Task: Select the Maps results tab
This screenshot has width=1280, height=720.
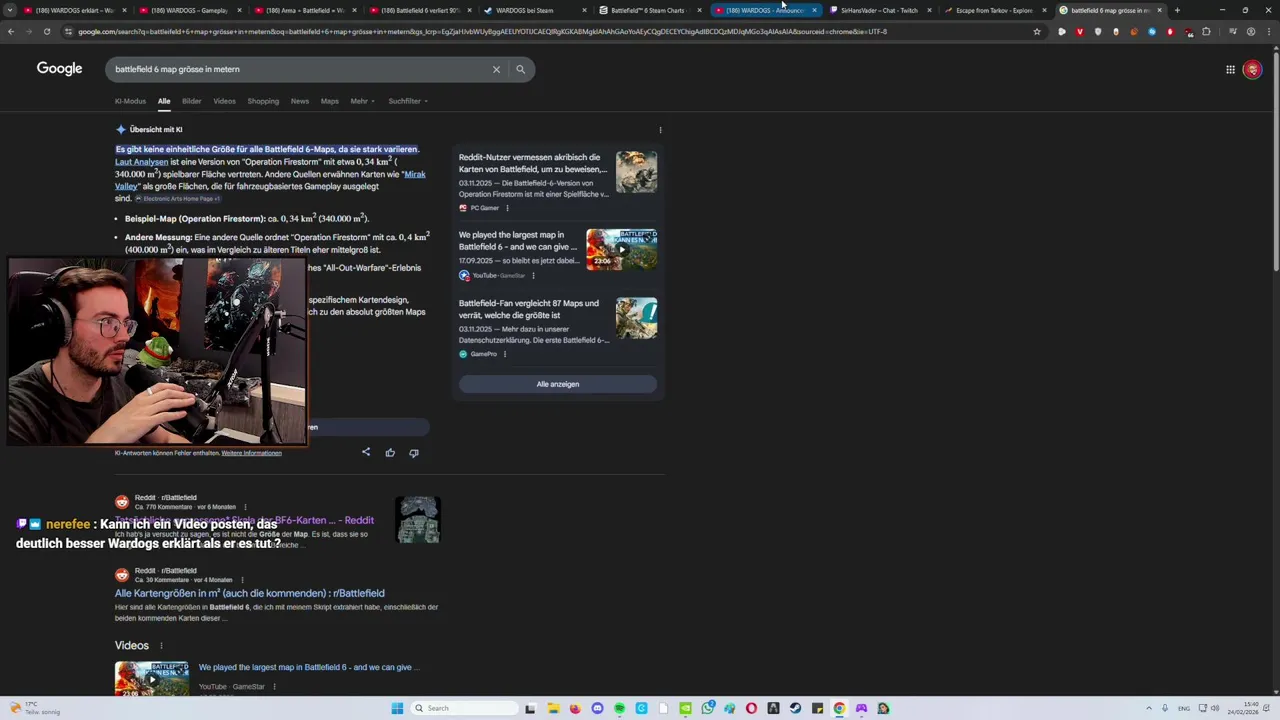Action: [329, 101]
